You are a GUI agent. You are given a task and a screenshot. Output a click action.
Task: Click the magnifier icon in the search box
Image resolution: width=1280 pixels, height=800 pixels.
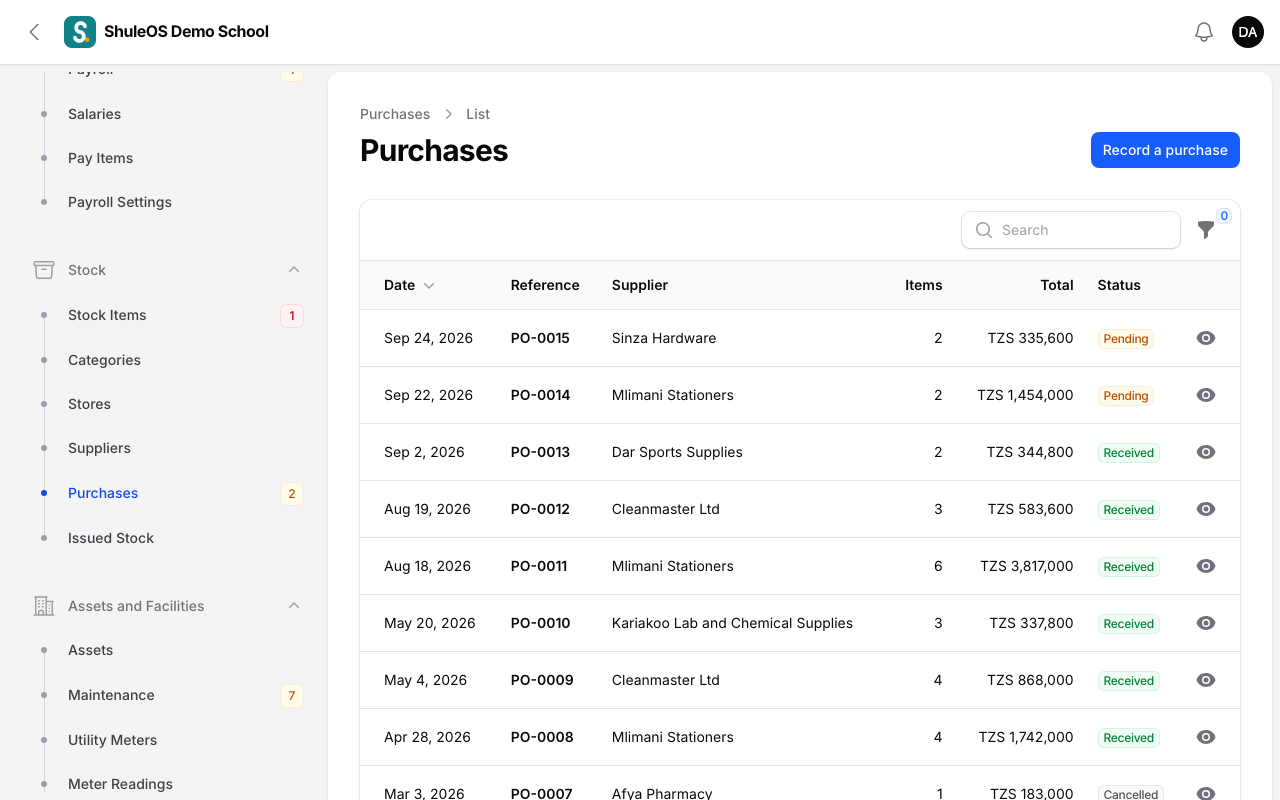point(984,230)
